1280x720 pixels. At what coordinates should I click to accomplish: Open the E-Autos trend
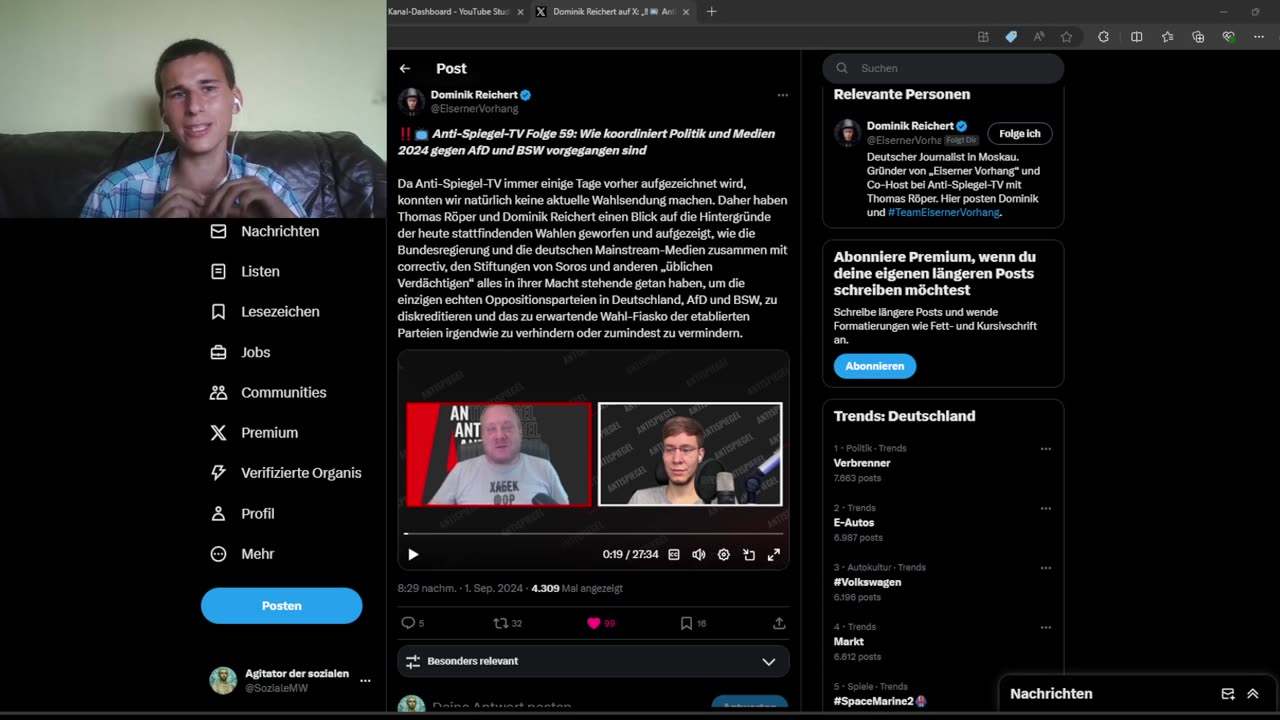854,523
